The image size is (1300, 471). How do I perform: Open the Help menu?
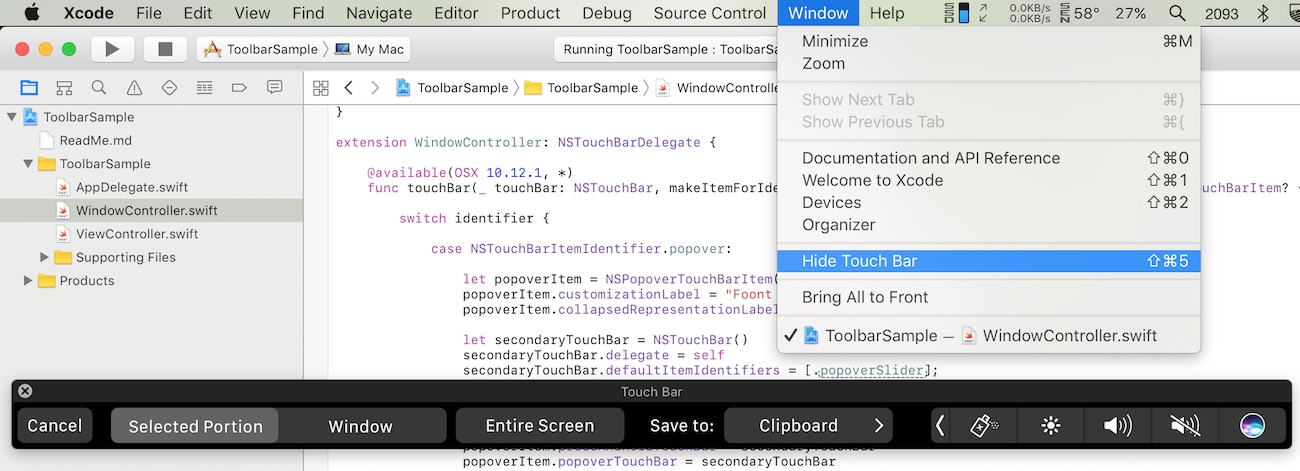887,13
